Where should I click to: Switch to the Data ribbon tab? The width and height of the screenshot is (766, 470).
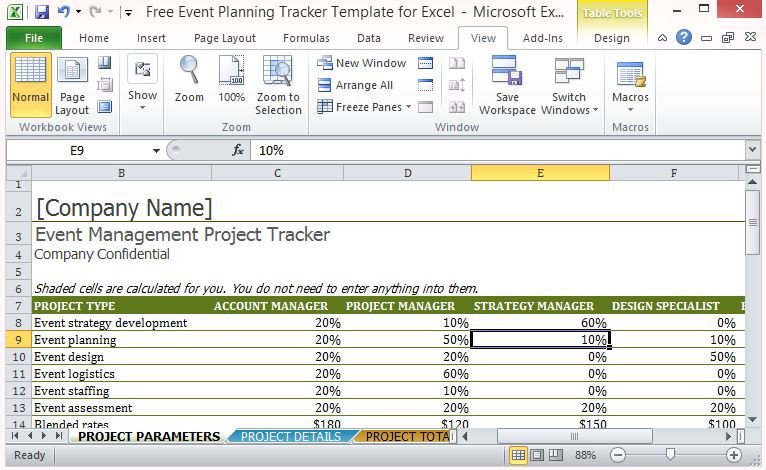pos(369,38)
